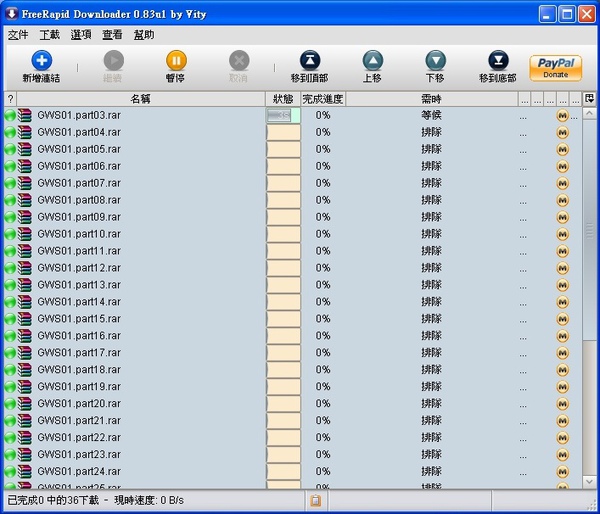Click the 移到頂部 move to top icon
The image size is (600, 514).
(x=309, y=61)
